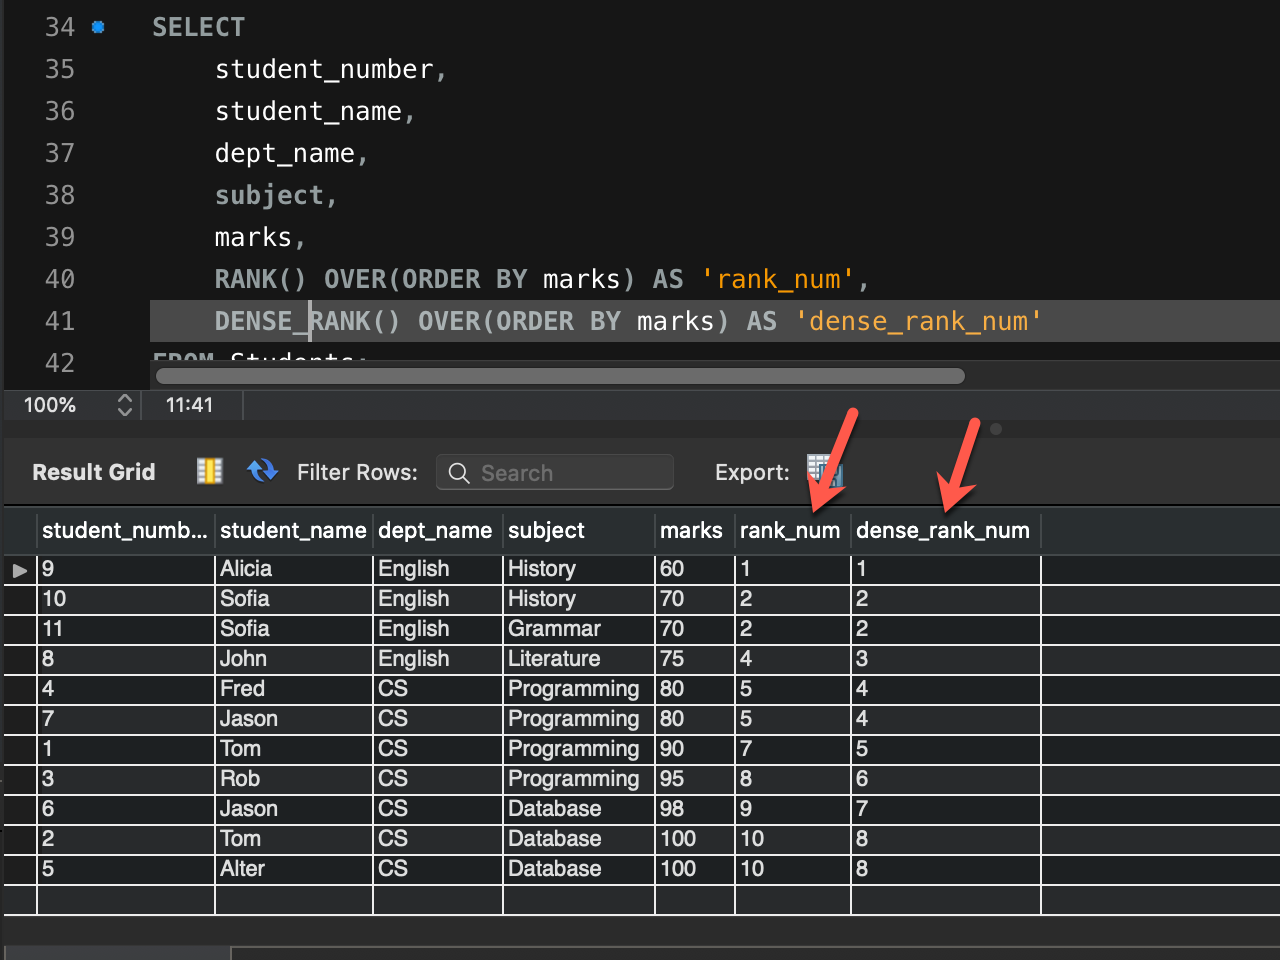Click the row pointer arrow beside student 9
This screenshot has width=1280, height=960.
coord(19,569)
